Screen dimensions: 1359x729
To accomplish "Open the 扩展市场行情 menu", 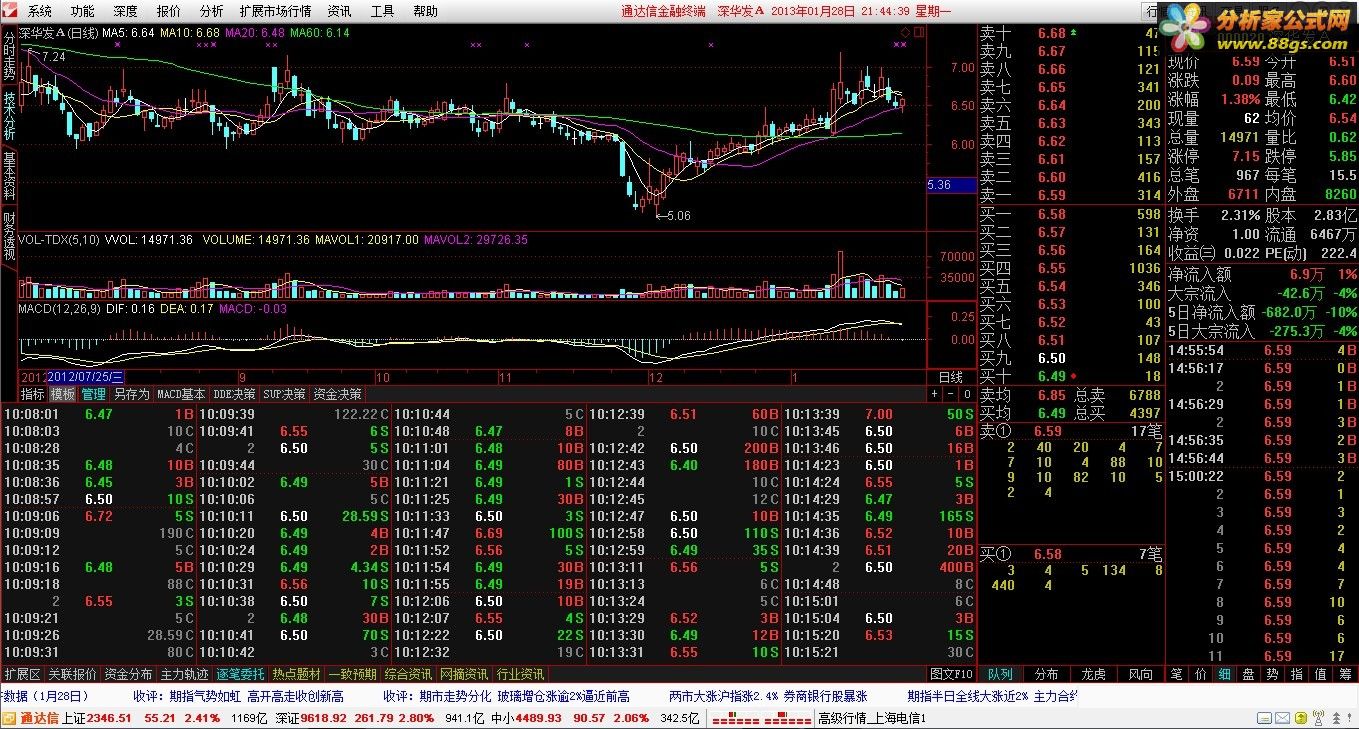I will pyautogui.click(x=275, y=11).
